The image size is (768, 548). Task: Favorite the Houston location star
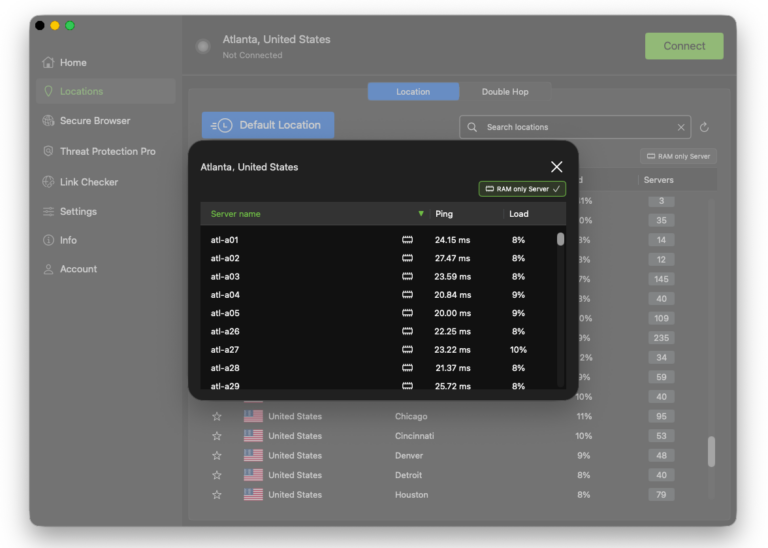[x=217, y=495]
